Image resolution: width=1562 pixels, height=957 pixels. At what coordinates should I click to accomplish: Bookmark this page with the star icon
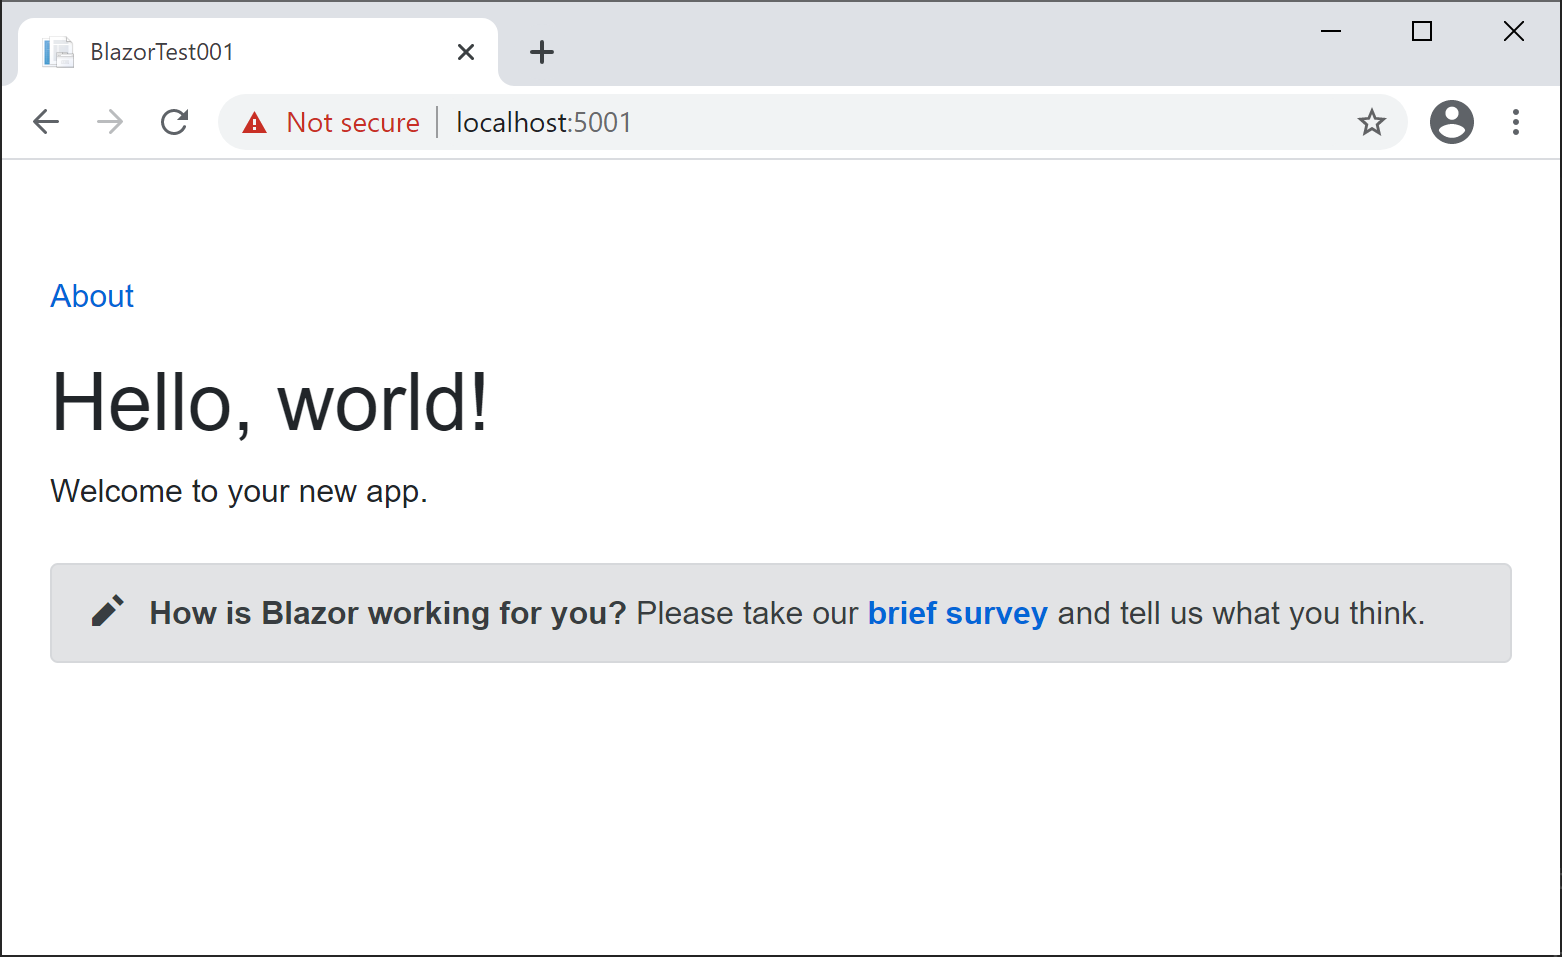click(x=1372, y=122)
